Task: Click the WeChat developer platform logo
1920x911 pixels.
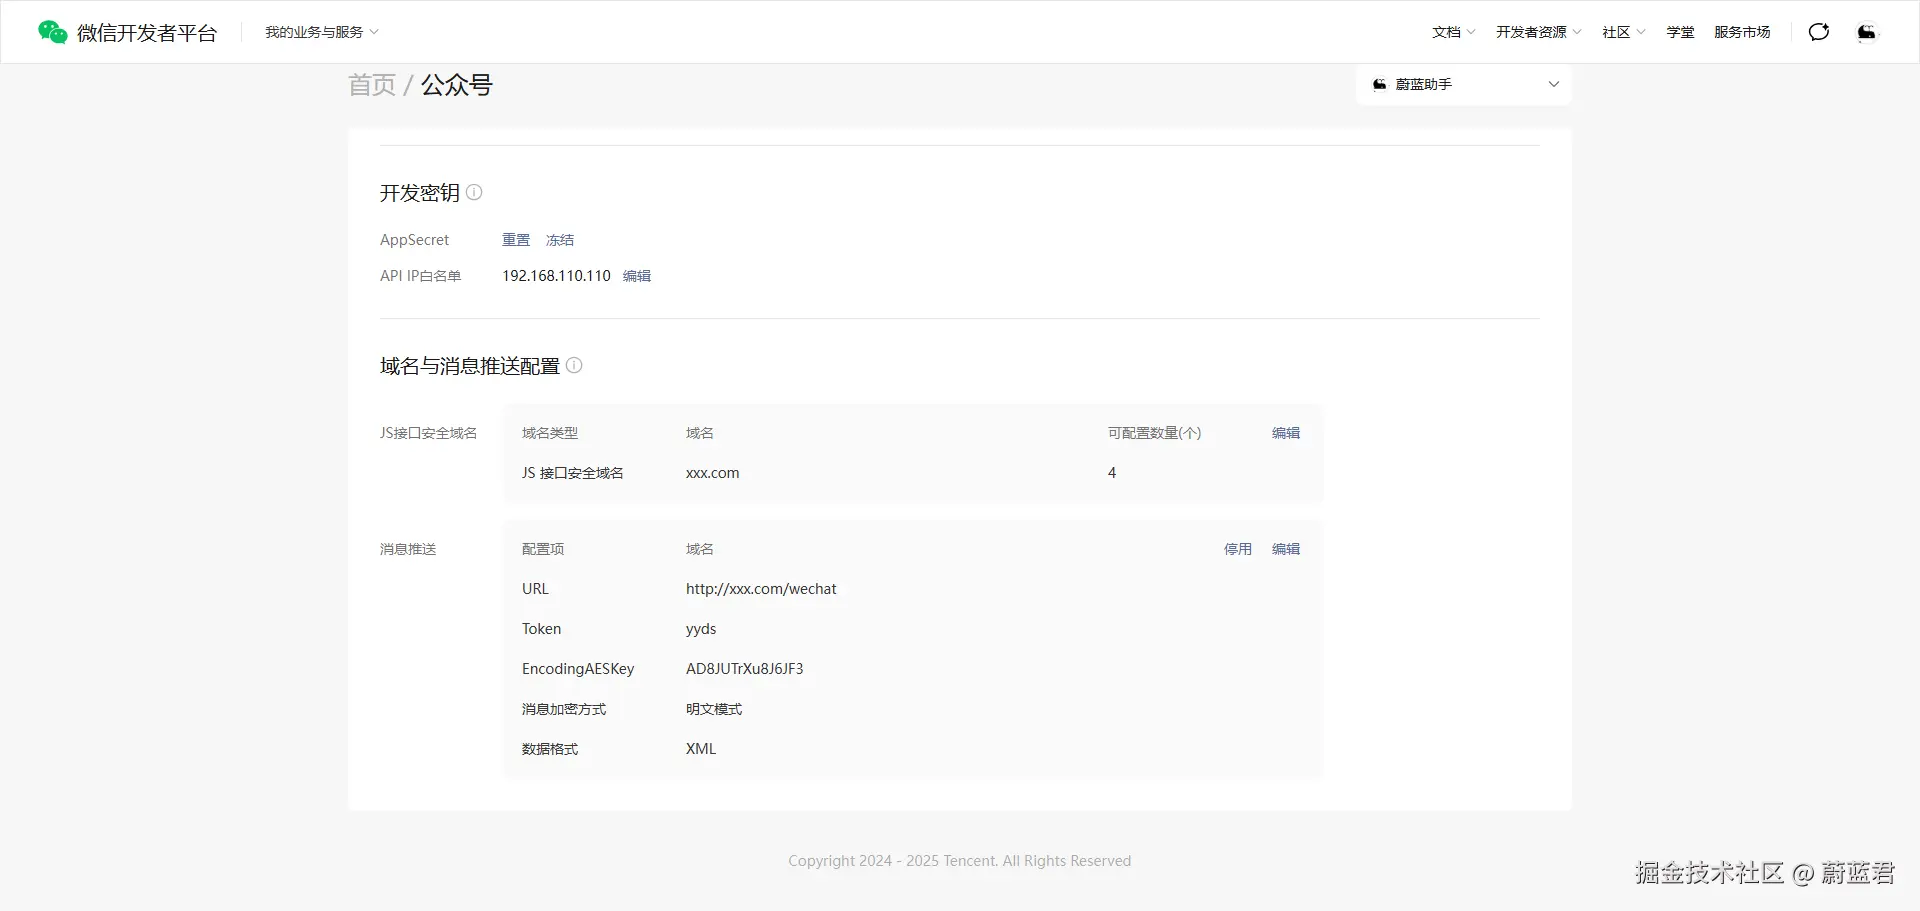Action: pos(52,32)
